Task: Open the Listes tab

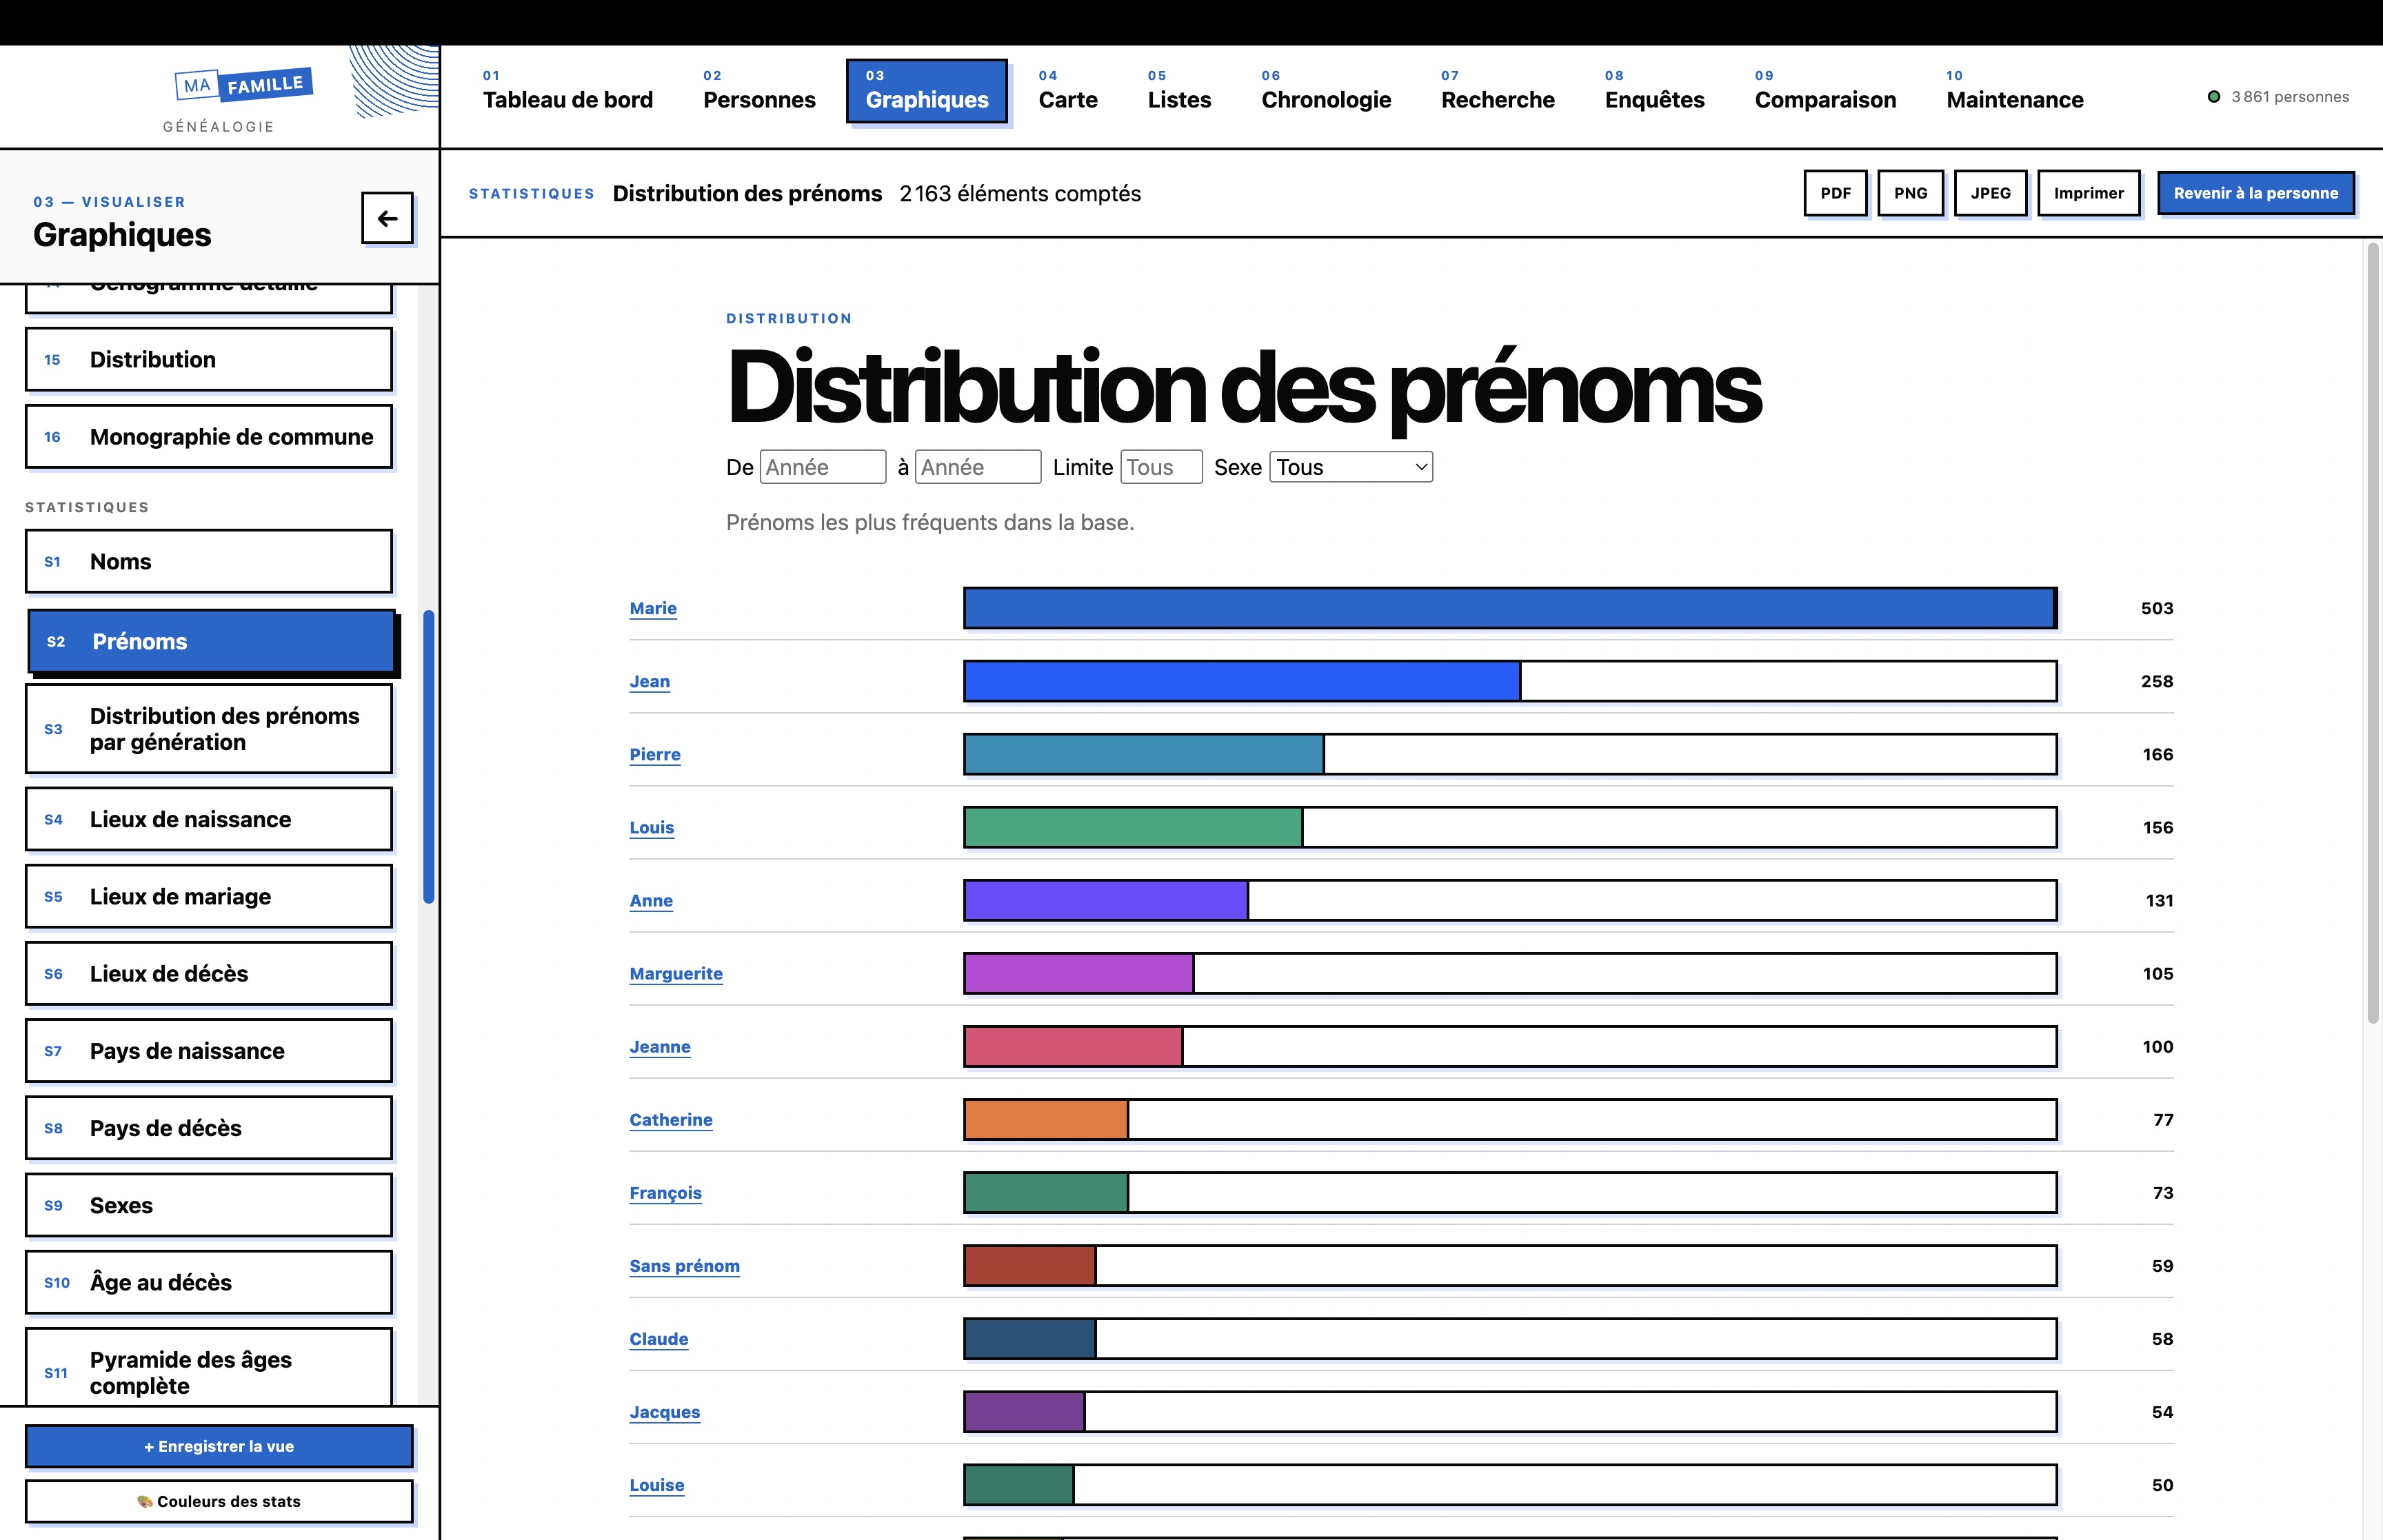Action: coord(1179,91)
